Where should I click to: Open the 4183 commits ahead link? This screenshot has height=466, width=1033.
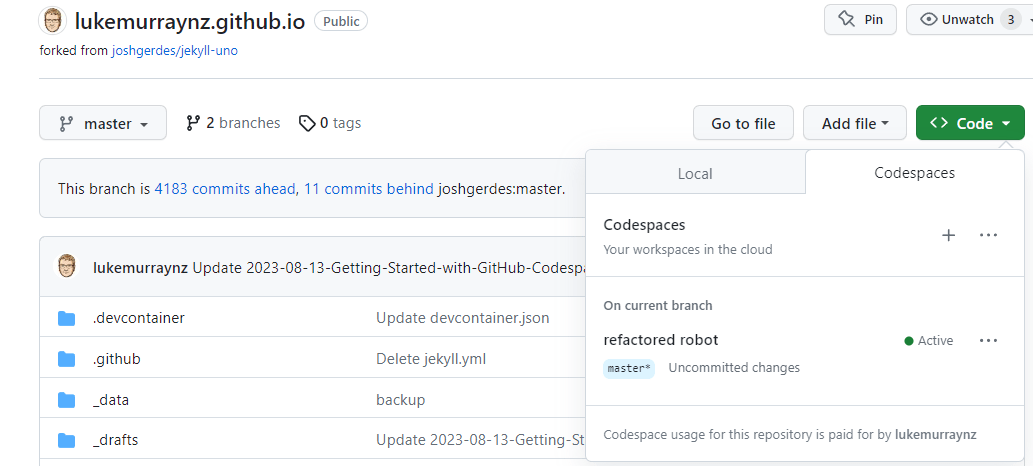click(225, 188)
